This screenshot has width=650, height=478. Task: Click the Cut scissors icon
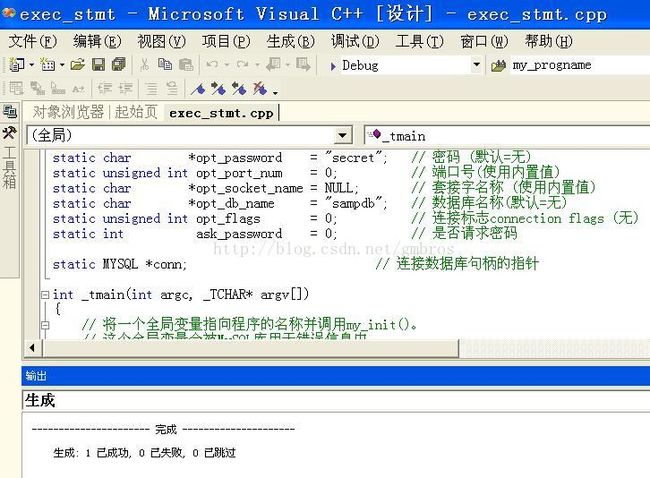click(x=144, y=65)
